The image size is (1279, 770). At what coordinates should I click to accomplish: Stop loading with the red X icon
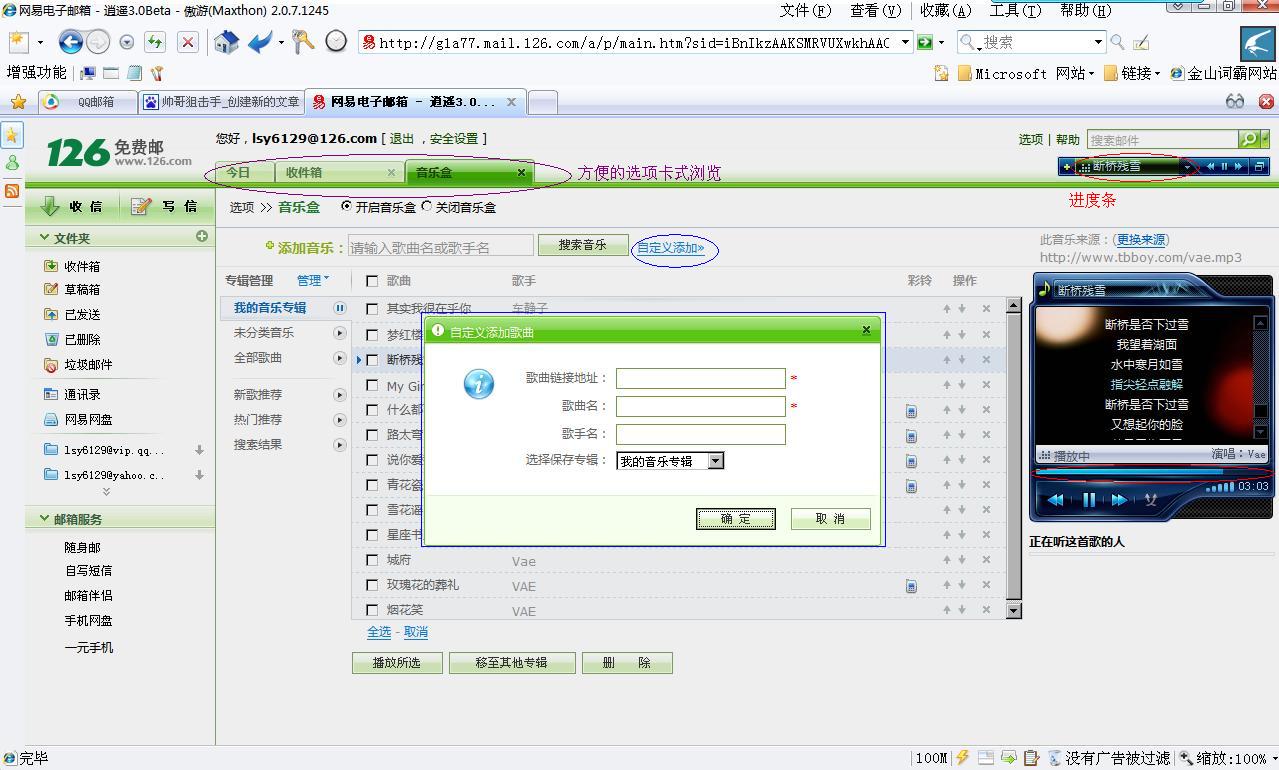187,42
